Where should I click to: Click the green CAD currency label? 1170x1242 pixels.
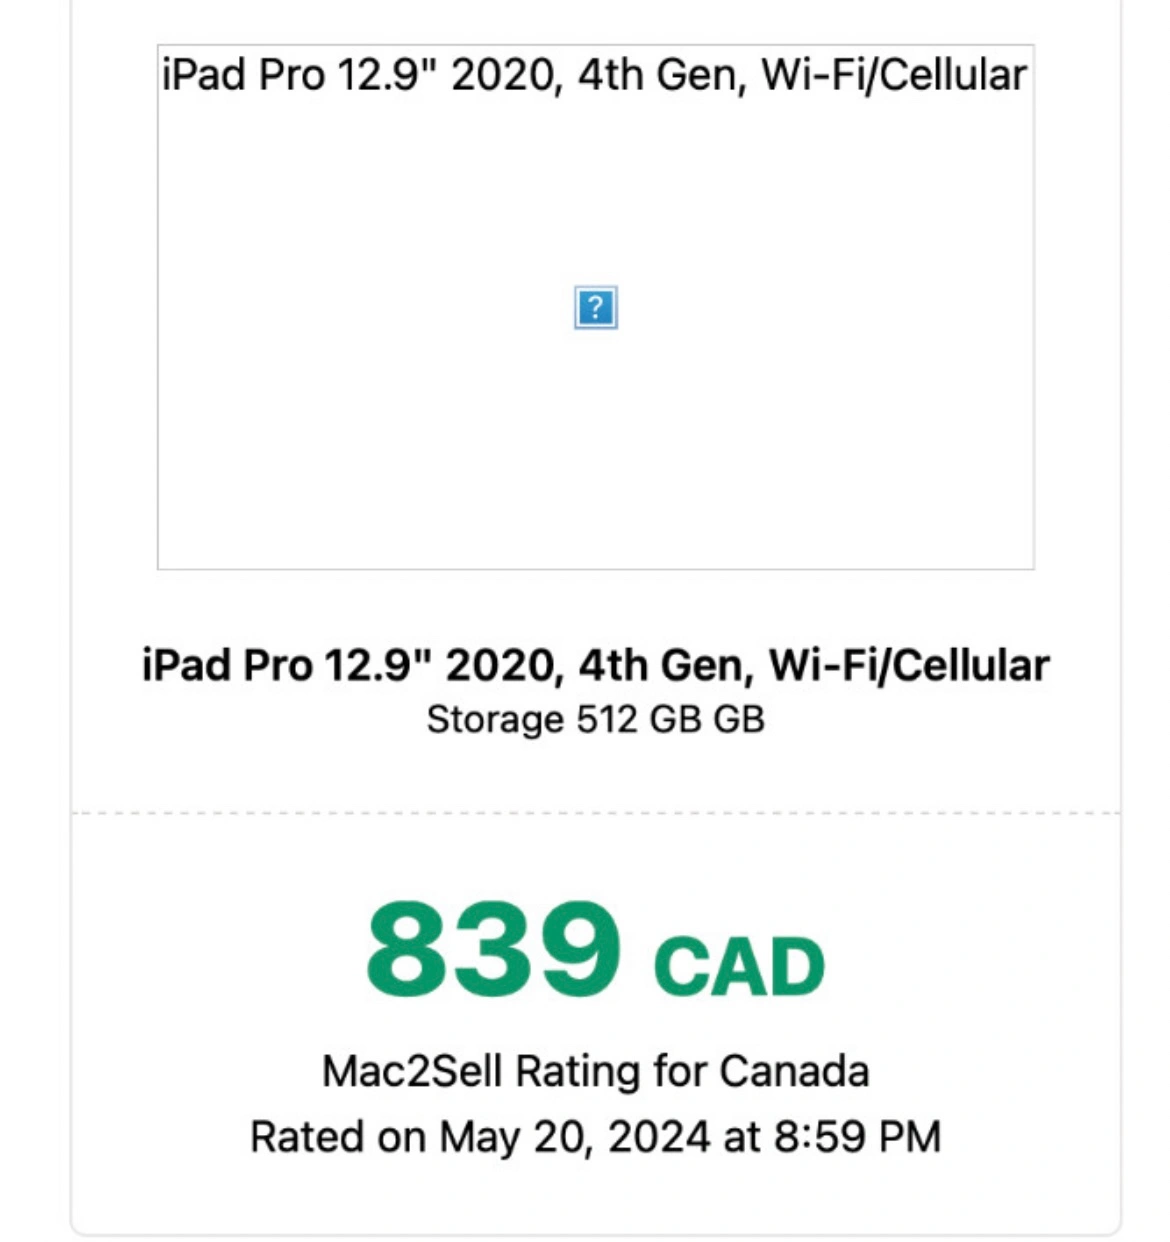point(738,966)
